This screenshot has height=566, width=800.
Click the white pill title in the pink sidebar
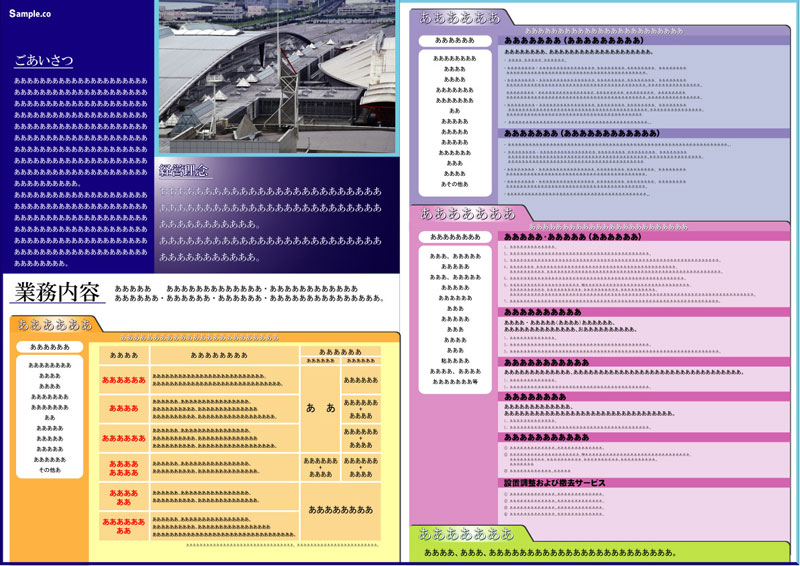point(455,237)
